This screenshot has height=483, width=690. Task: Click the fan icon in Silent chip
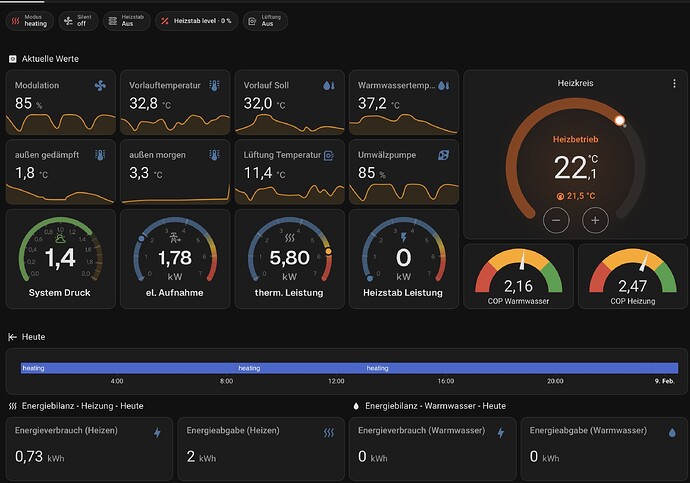click(68, 21)
